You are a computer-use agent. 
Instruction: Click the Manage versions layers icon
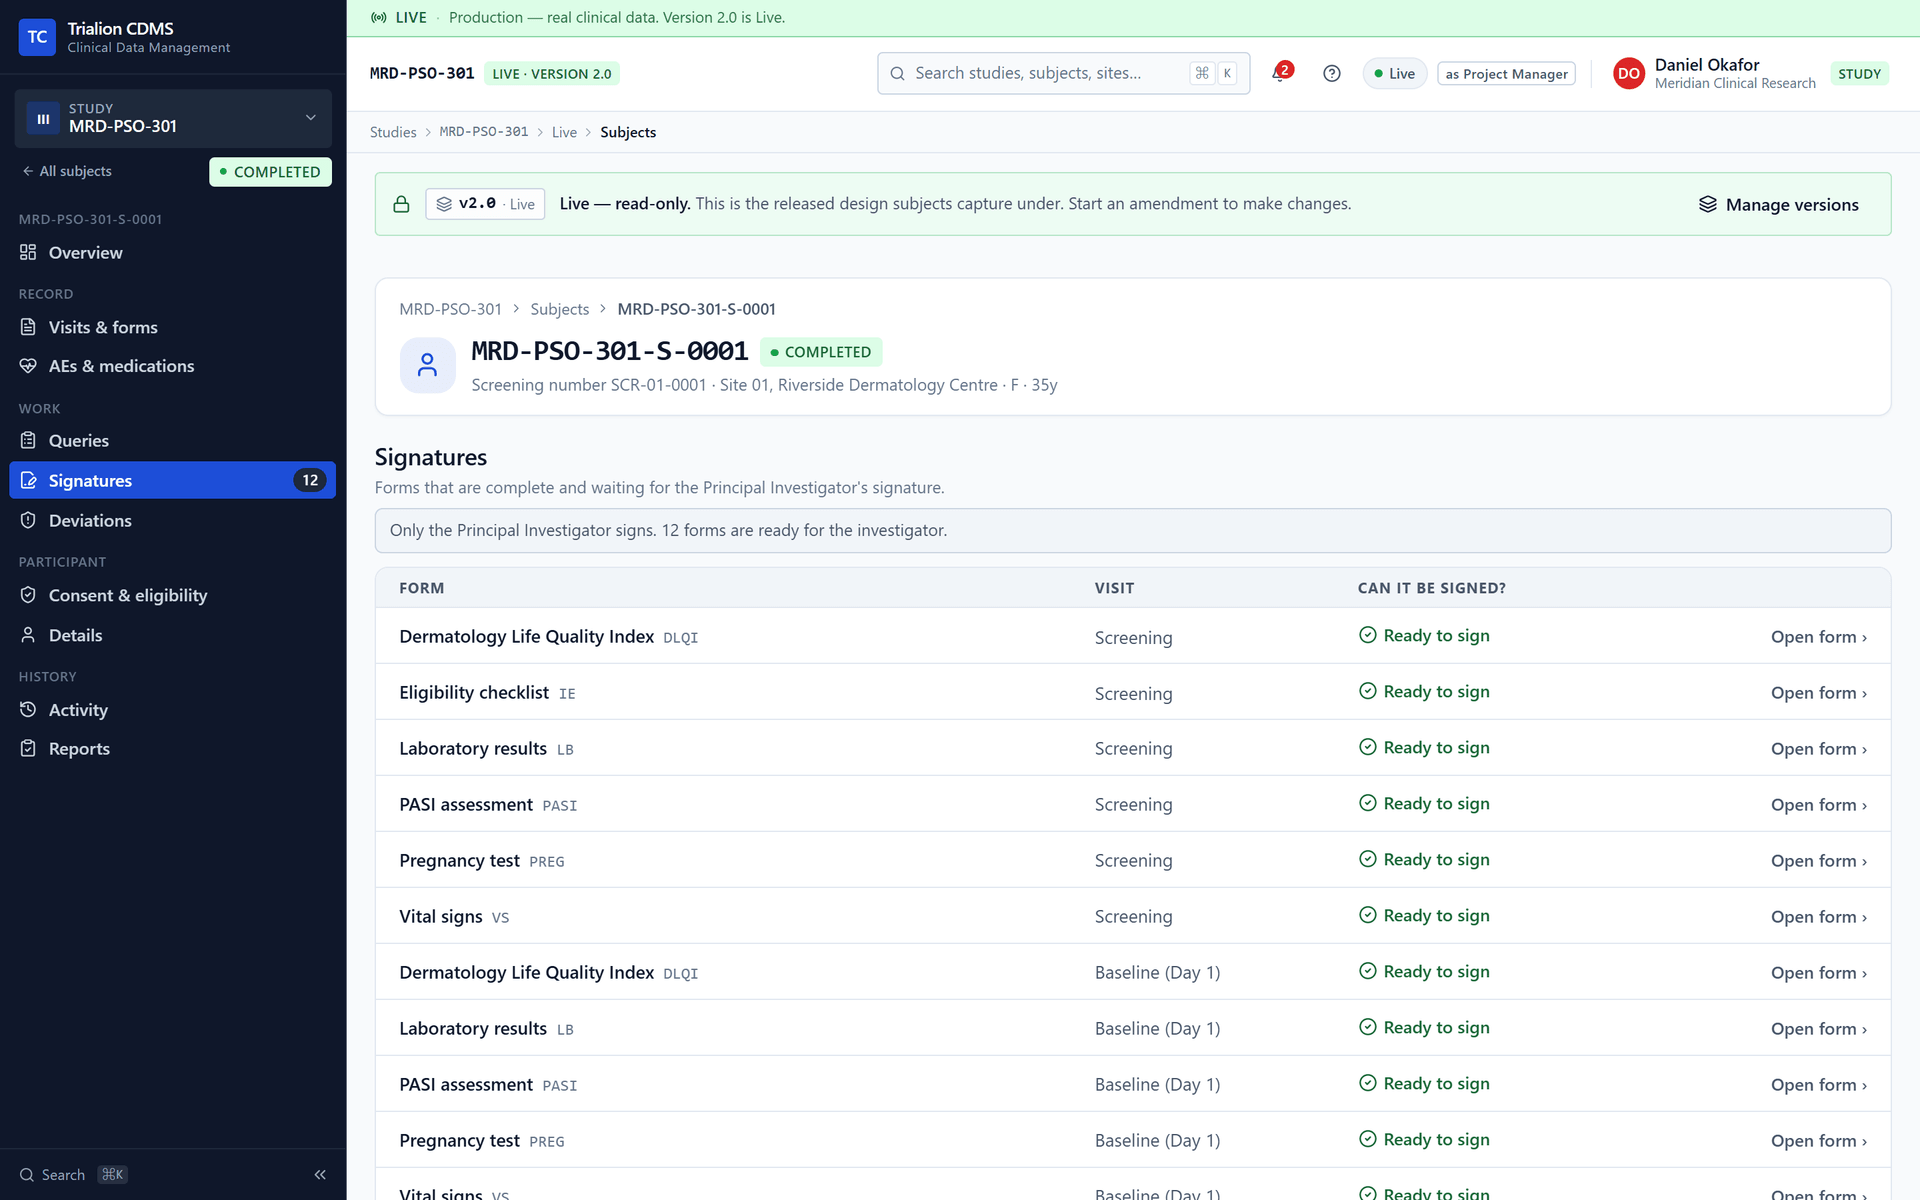point(1707,204)
